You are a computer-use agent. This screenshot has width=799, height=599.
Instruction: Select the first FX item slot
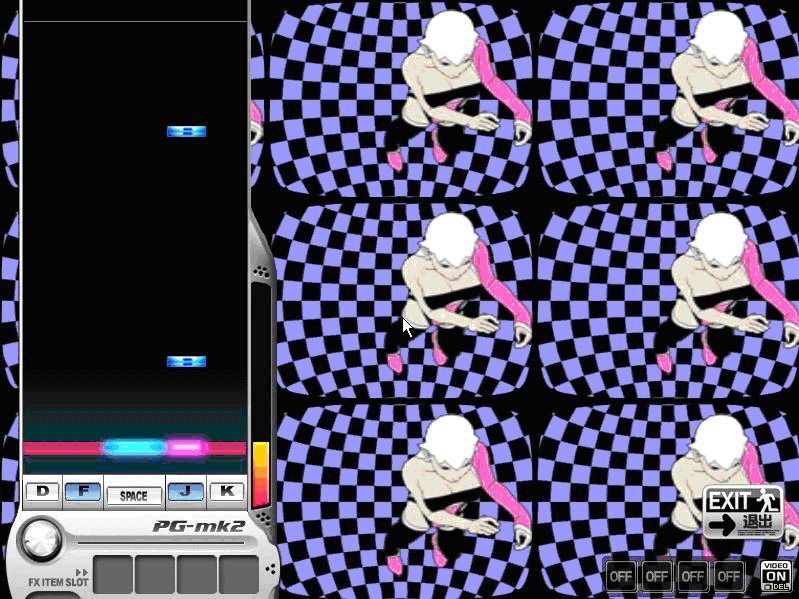pyautogui.click(x=113, y=576)
